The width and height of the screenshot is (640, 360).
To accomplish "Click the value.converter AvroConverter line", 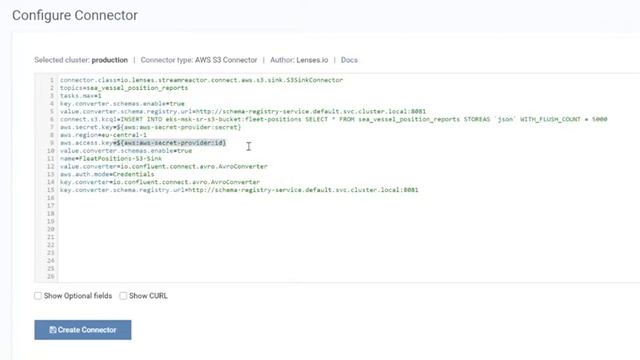I will 164,167.
